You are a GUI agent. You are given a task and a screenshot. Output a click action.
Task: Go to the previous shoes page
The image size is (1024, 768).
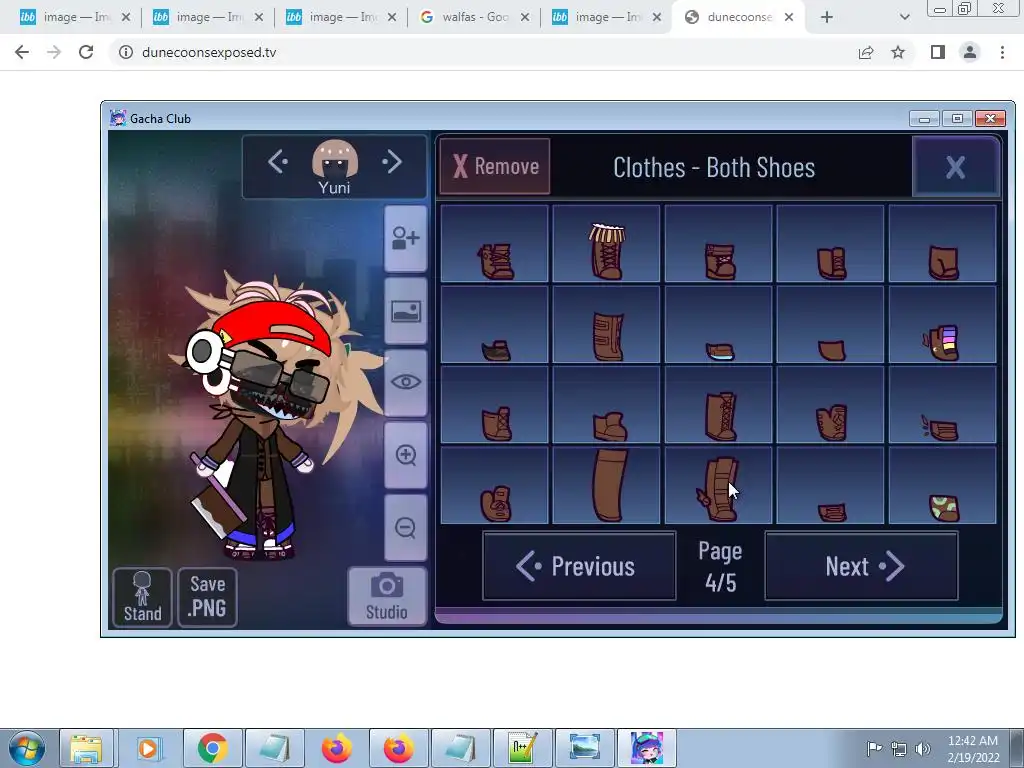[579, 566]
